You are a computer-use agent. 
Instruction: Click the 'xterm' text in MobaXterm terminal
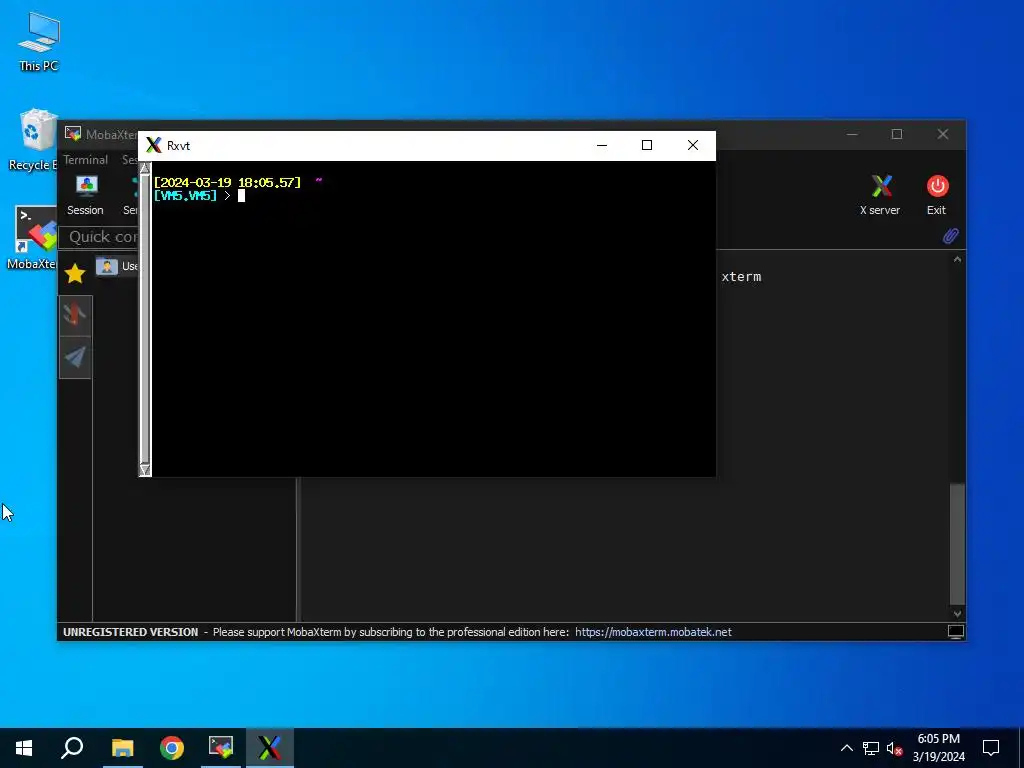click(x=741, y=277)
